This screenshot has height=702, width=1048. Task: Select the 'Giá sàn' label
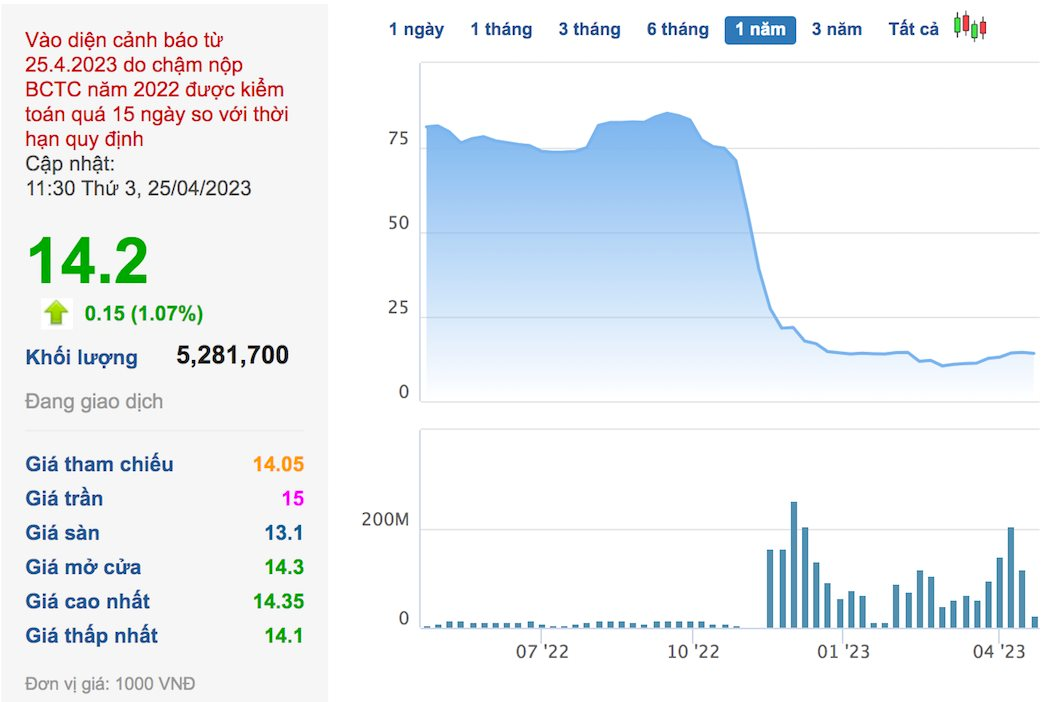pos(62,533)
